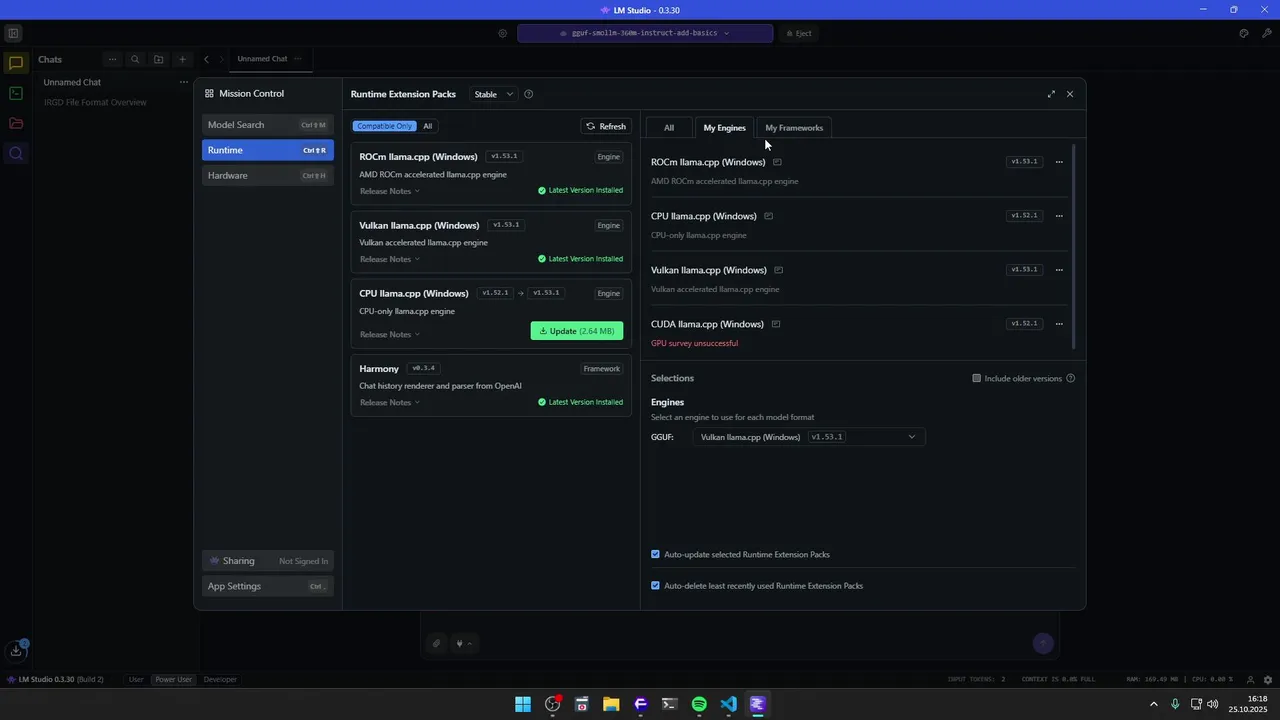Screen dimensions: 1280x720
Task: Click the Unnamed Chat tab at top
Action: click(262, 59)
